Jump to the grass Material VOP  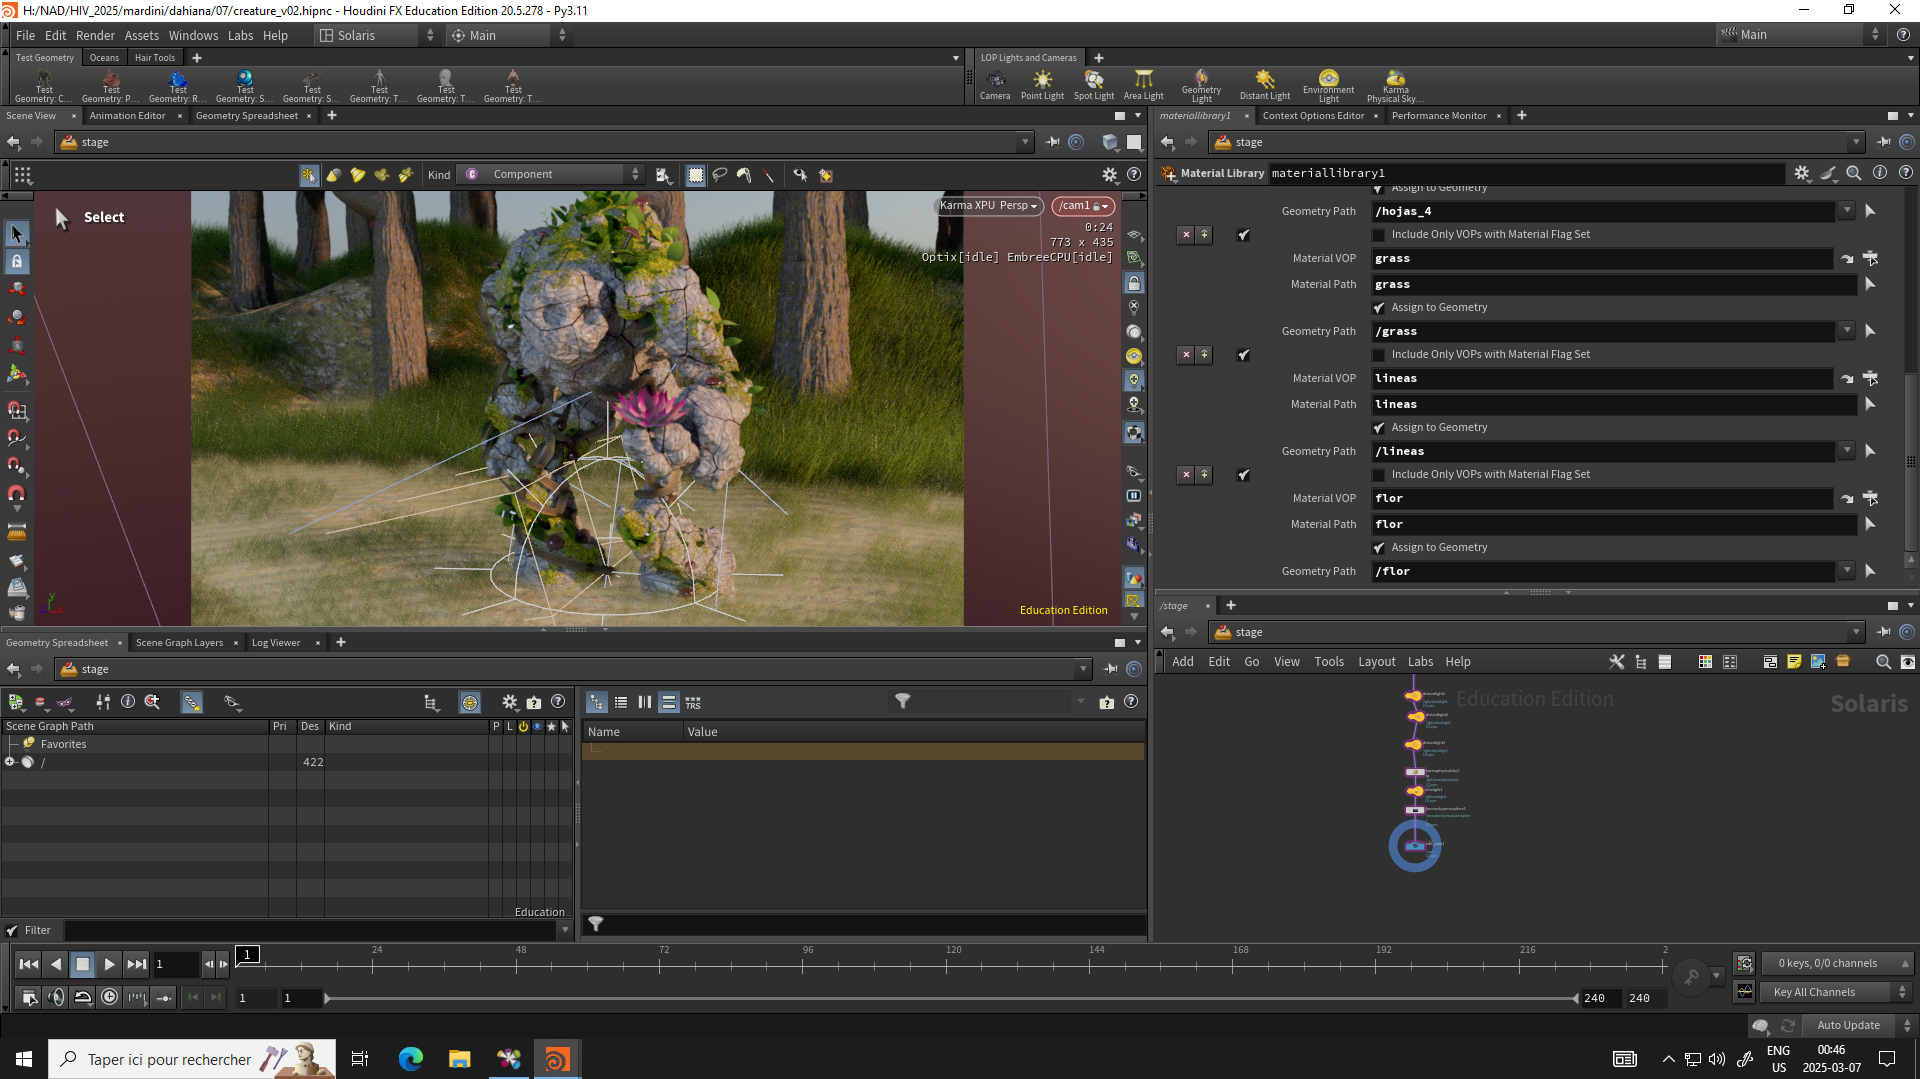click(x=1847, y=259)
